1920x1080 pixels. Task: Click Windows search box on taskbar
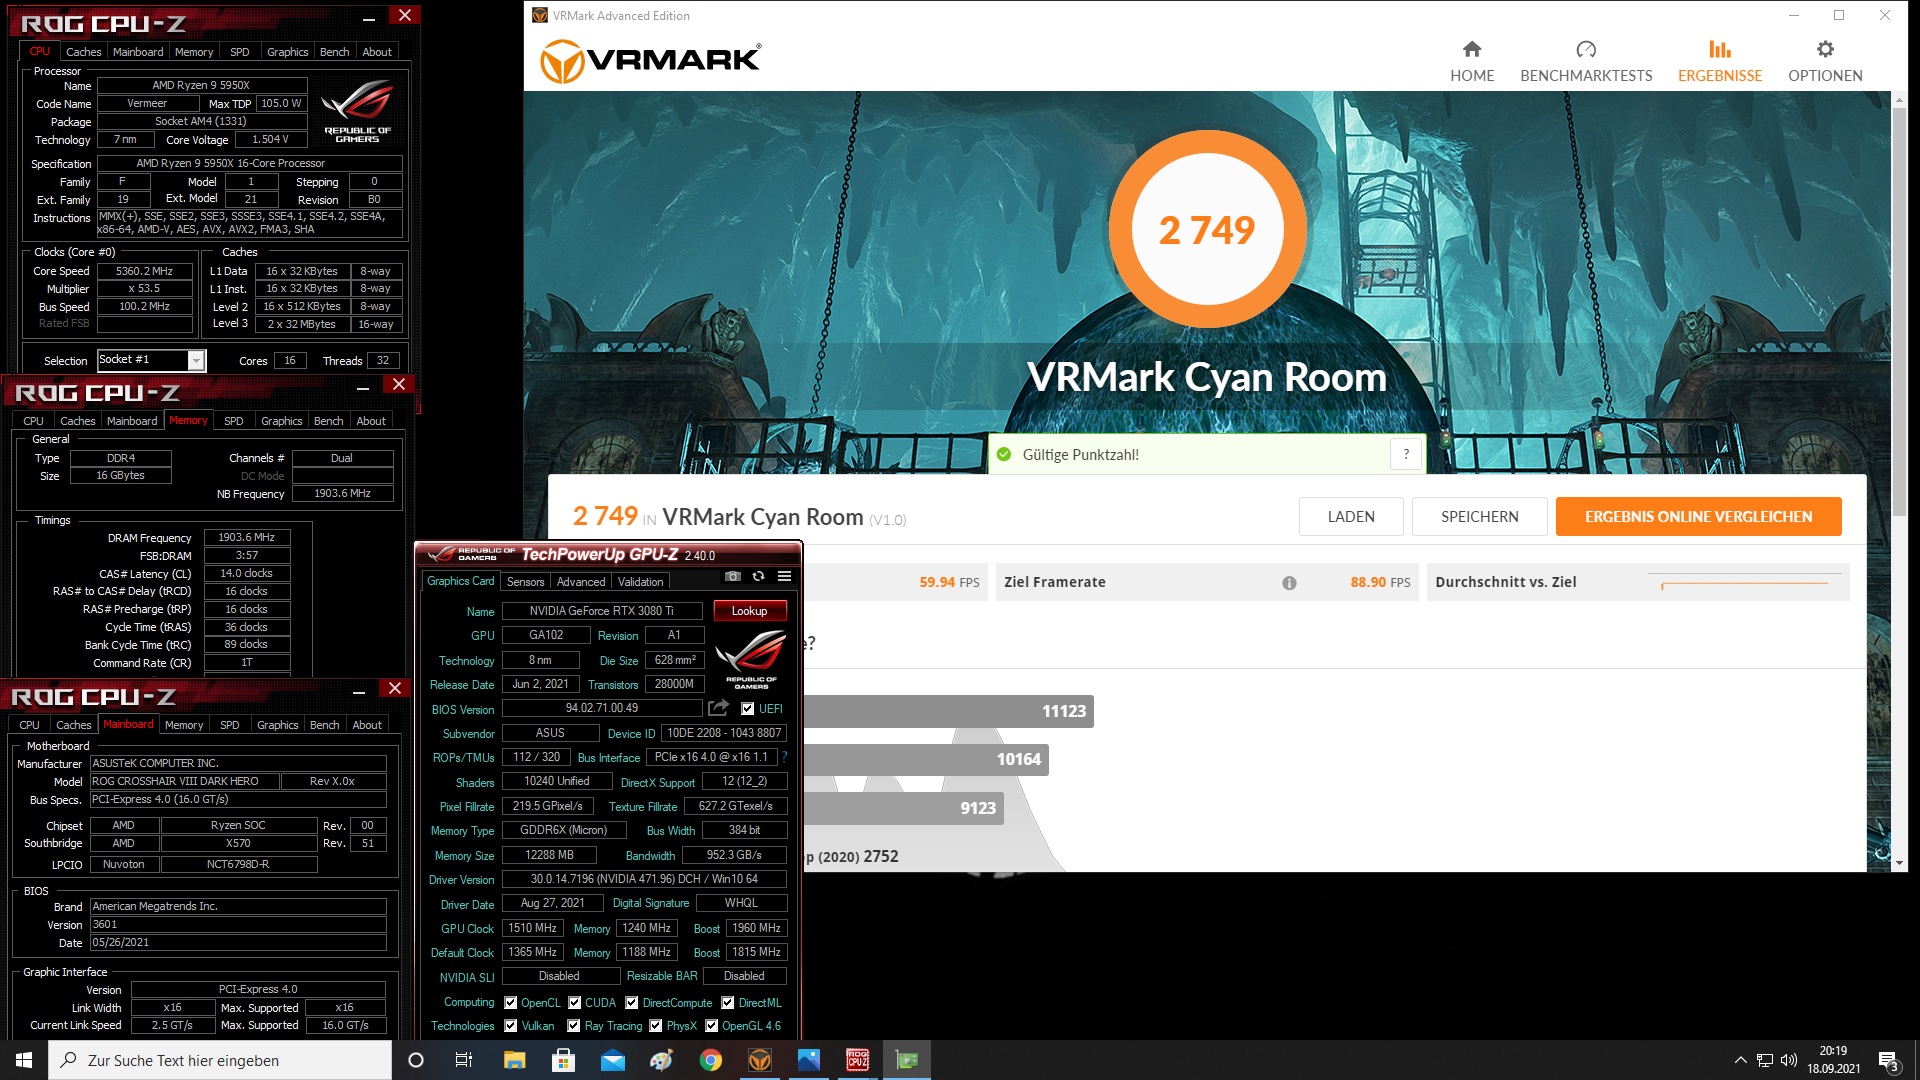(x=220, y=1060)
